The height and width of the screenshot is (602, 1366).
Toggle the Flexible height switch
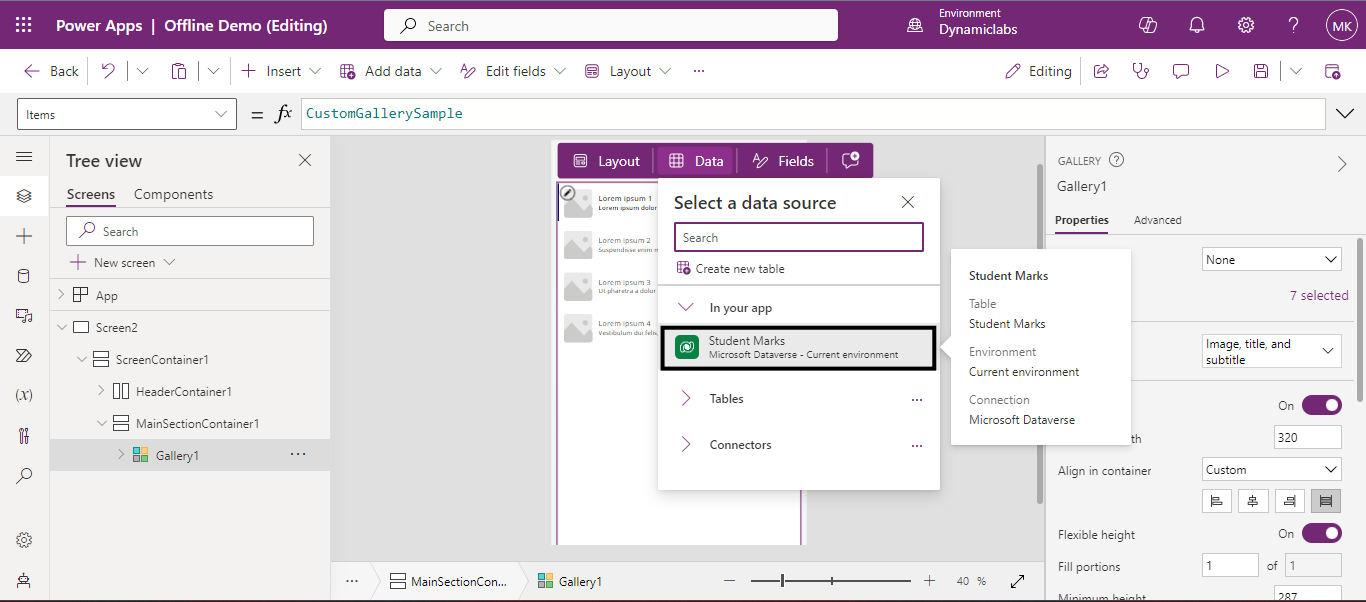pyautogui.click(x=1321, y=534)
